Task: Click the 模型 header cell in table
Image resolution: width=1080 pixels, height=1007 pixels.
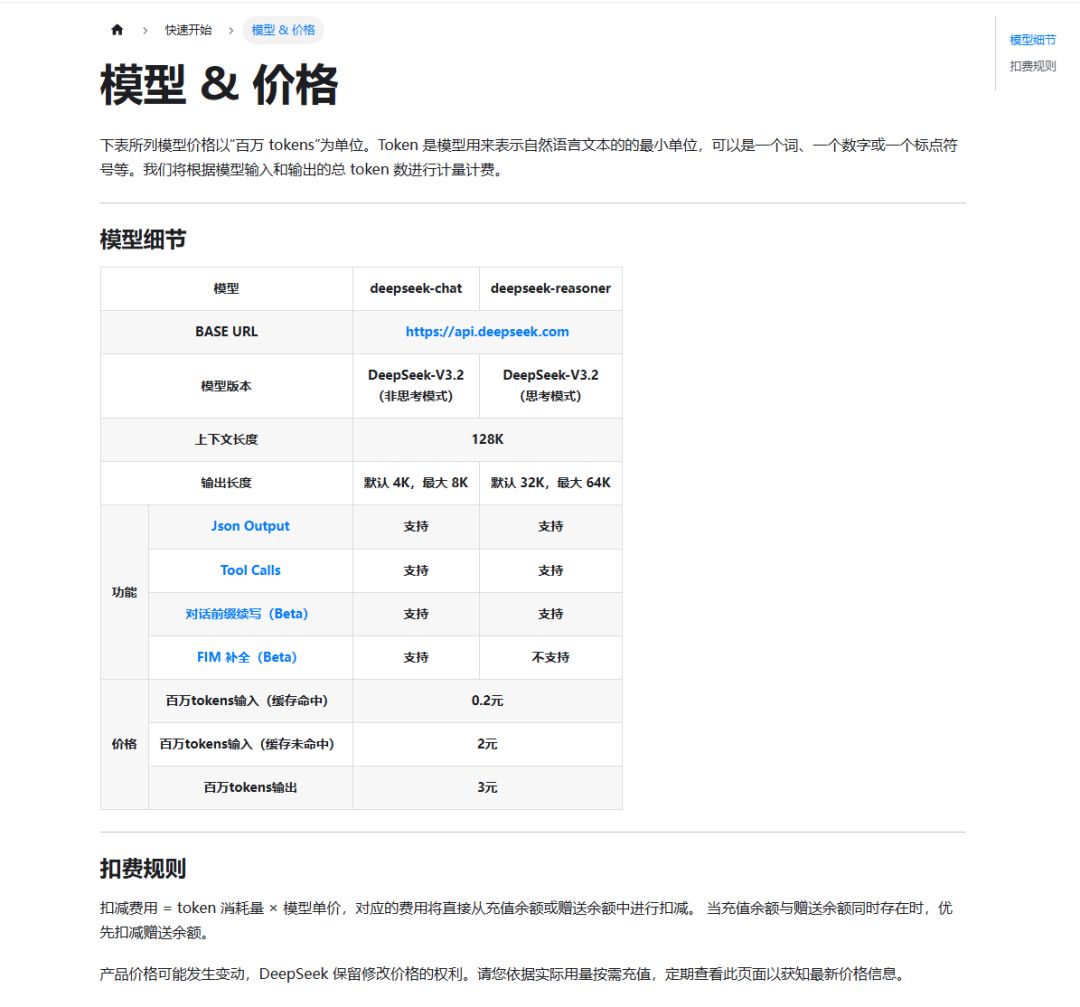Action: tap(227, 289)
